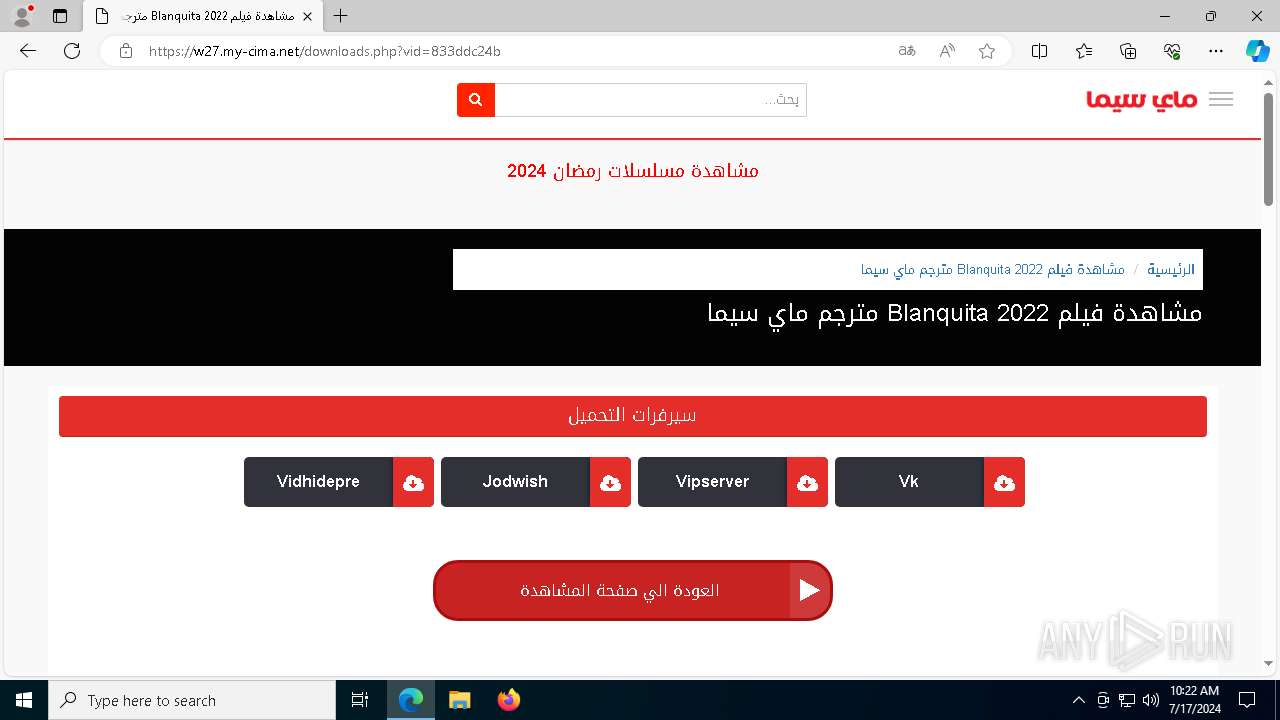This screenshot has height=720, width=1280.
Task: Open split screen view
Action: 1039,51
